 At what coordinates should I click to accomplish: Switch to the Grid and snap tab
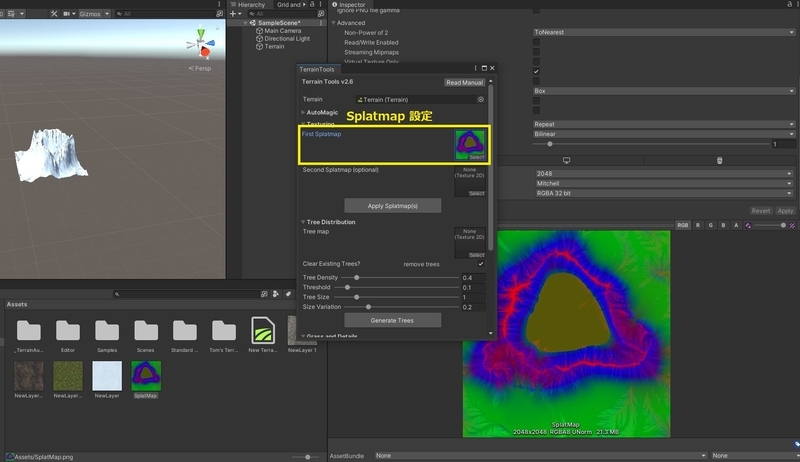pyautogui.click(x=289, y=5)
